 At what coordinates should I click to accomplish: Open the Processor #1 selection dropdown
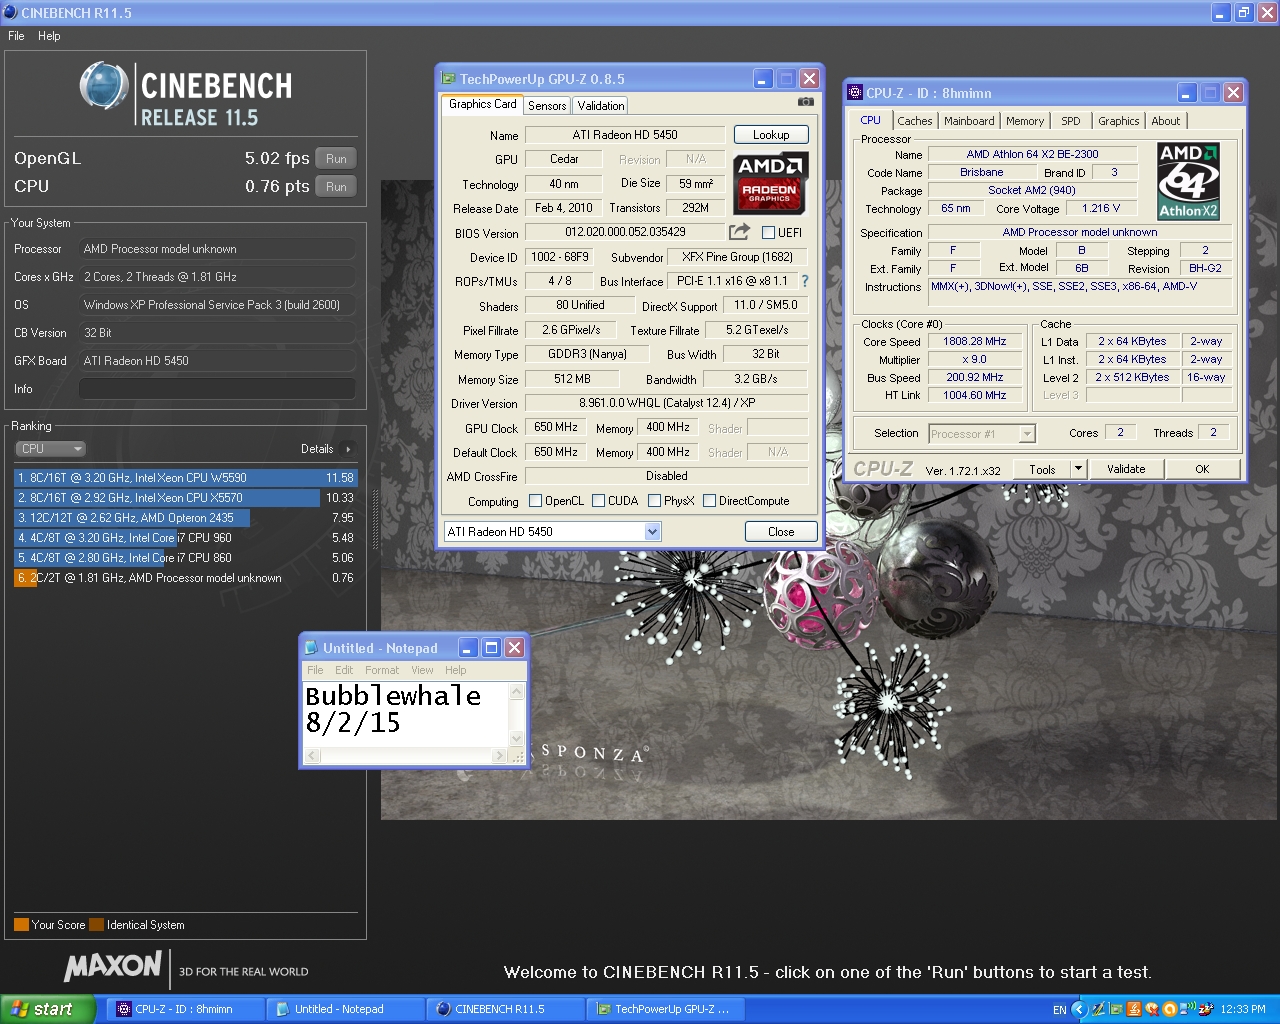(1026, 434)
